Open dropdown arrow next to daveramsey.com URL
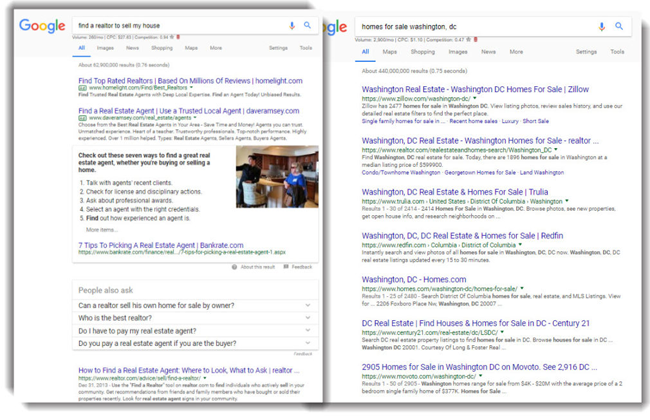 pos(195,118)
